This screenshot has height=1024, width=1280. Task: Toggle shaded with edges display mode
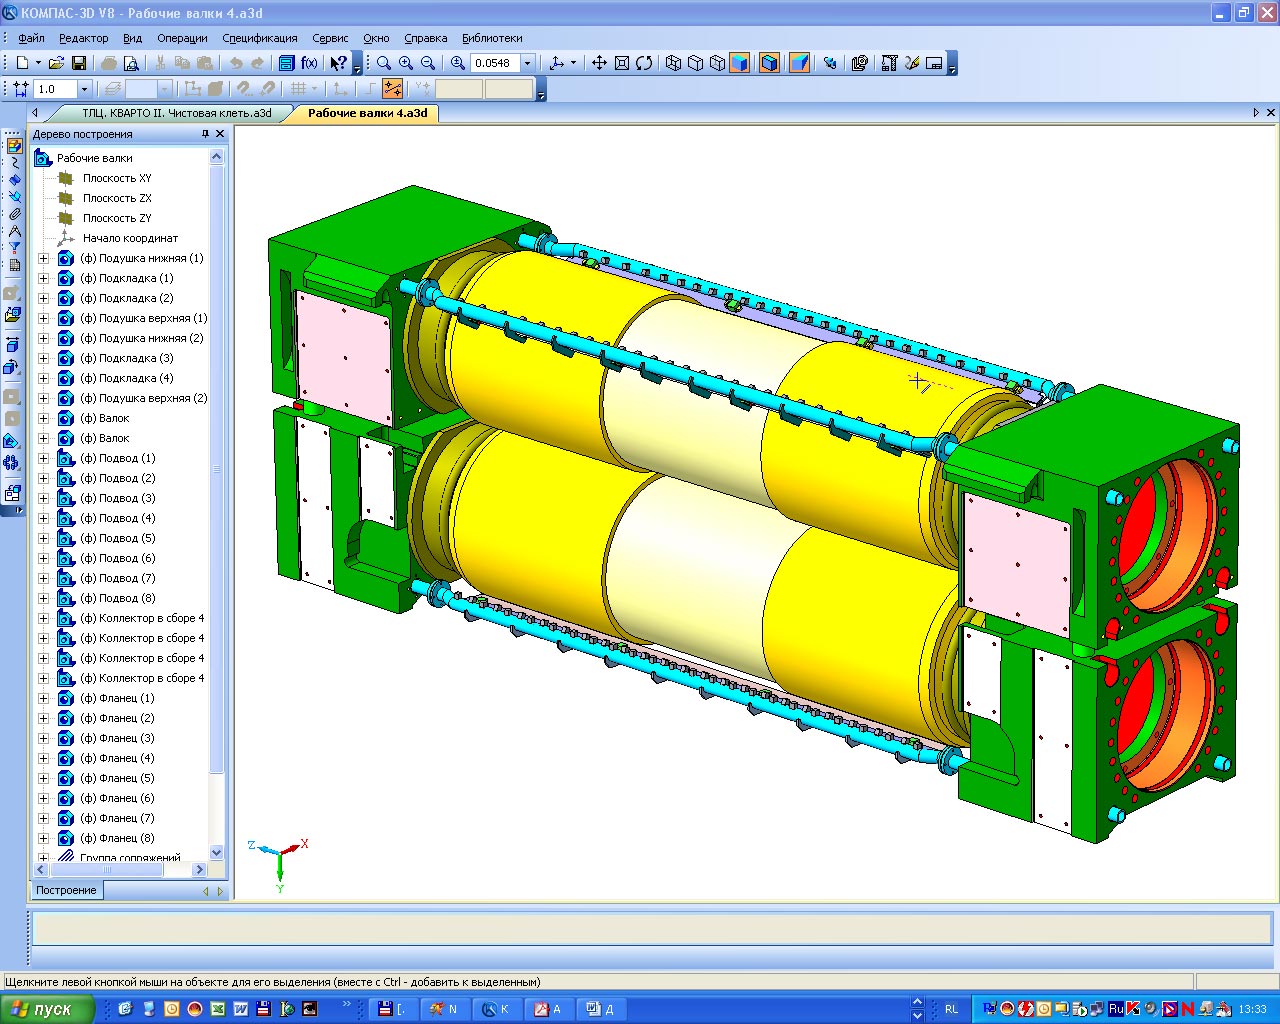pyautogui.click(x=769, y=63)
